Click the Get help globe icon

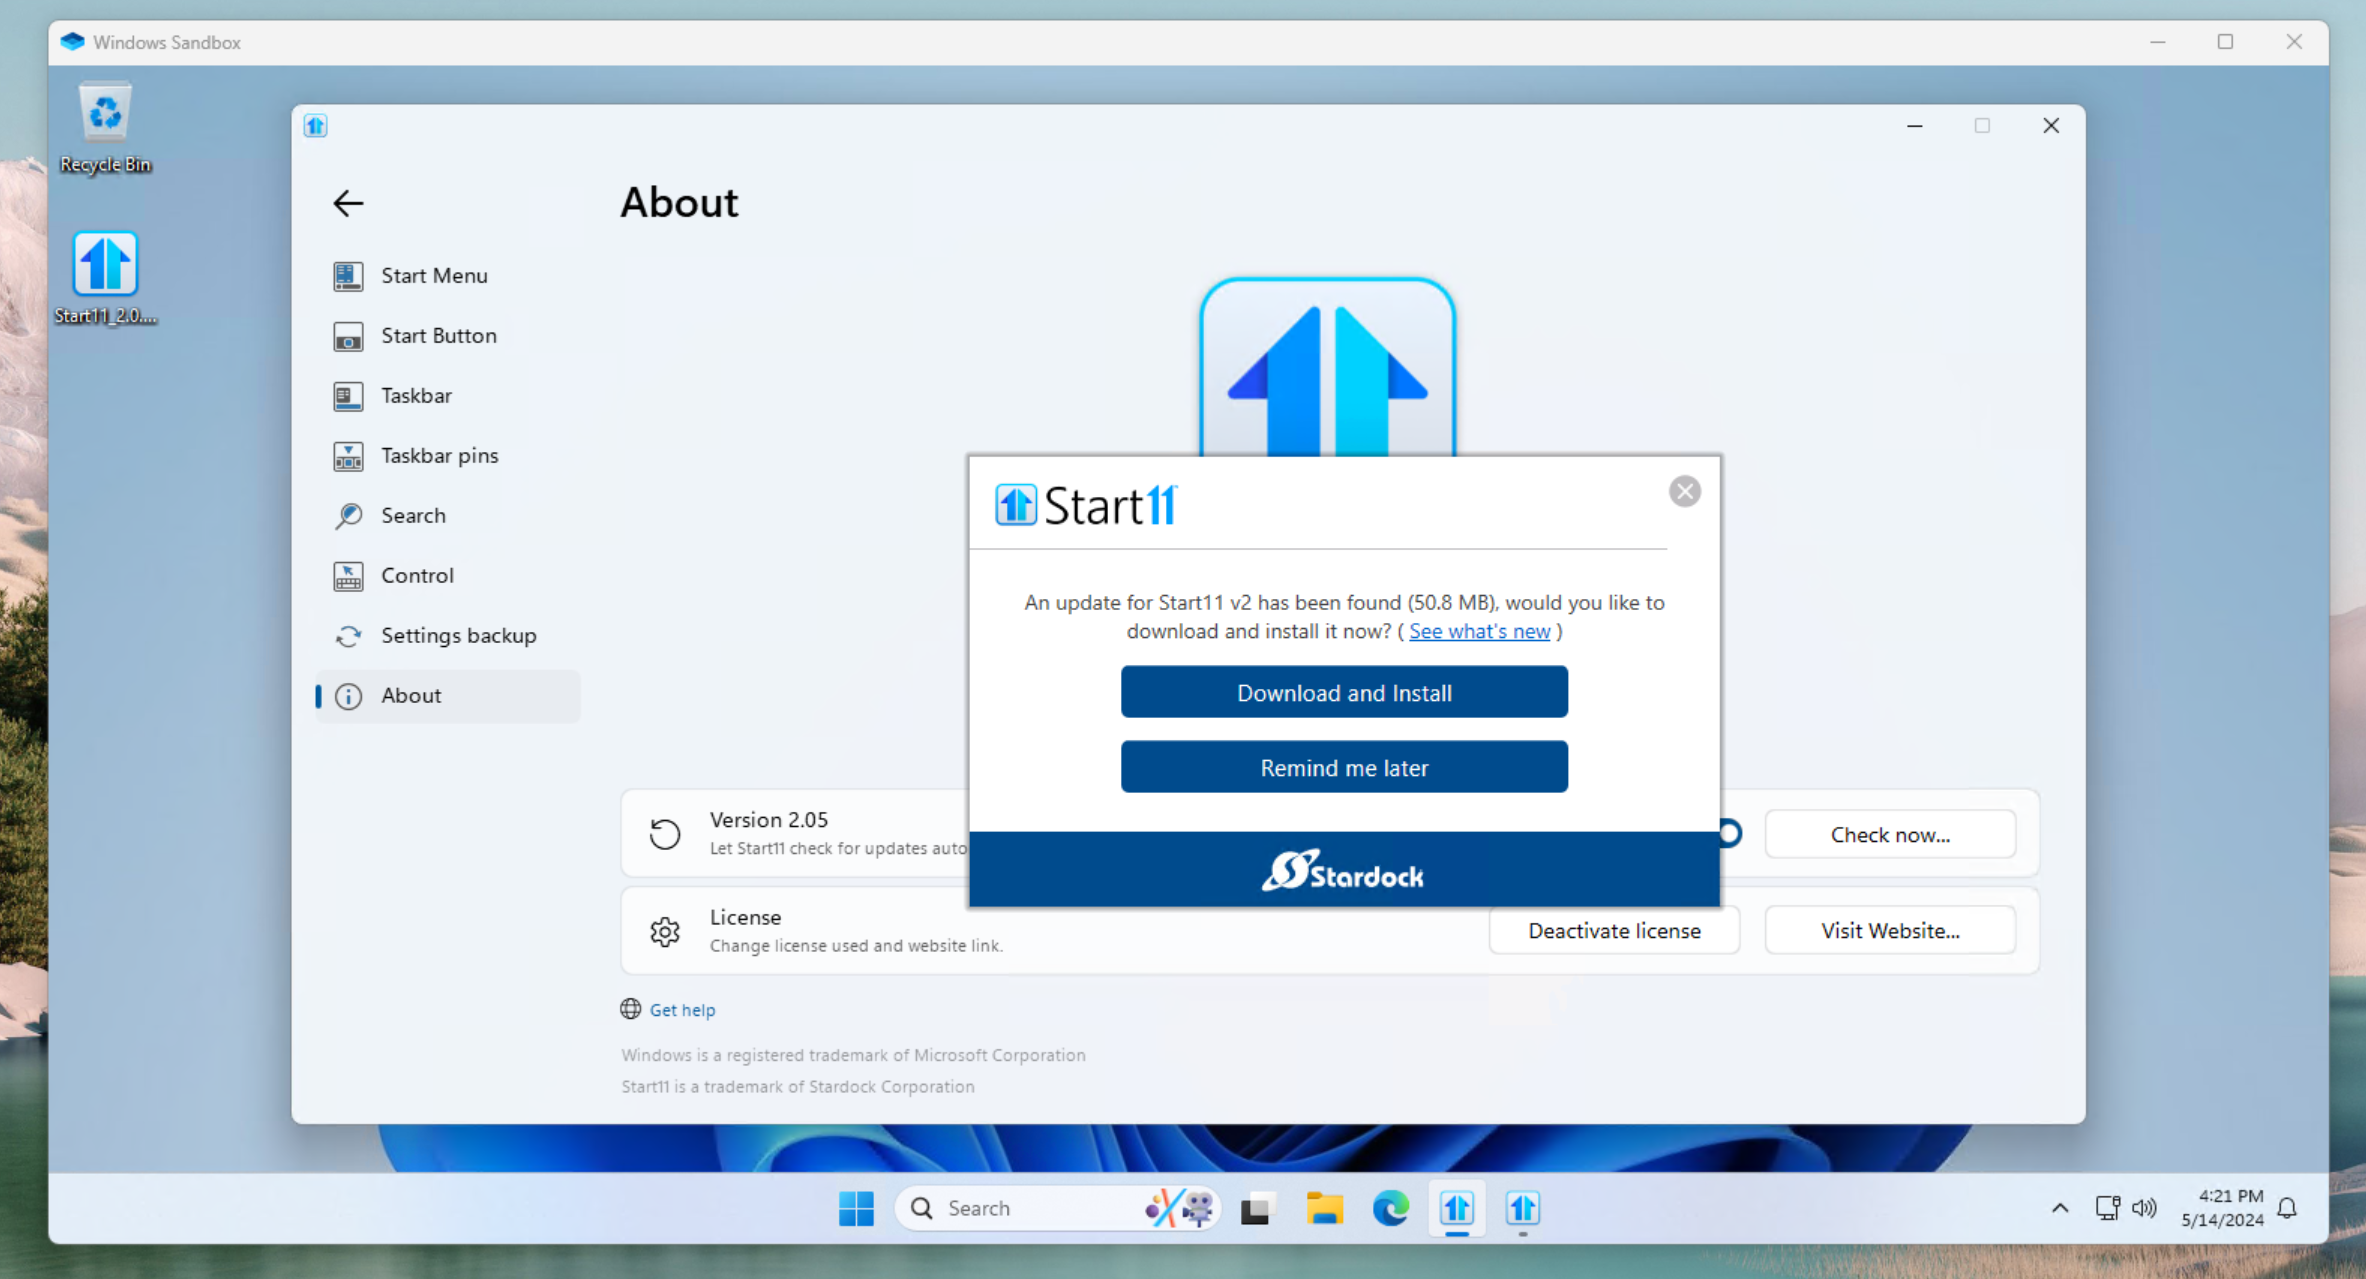click(630, 1009)
